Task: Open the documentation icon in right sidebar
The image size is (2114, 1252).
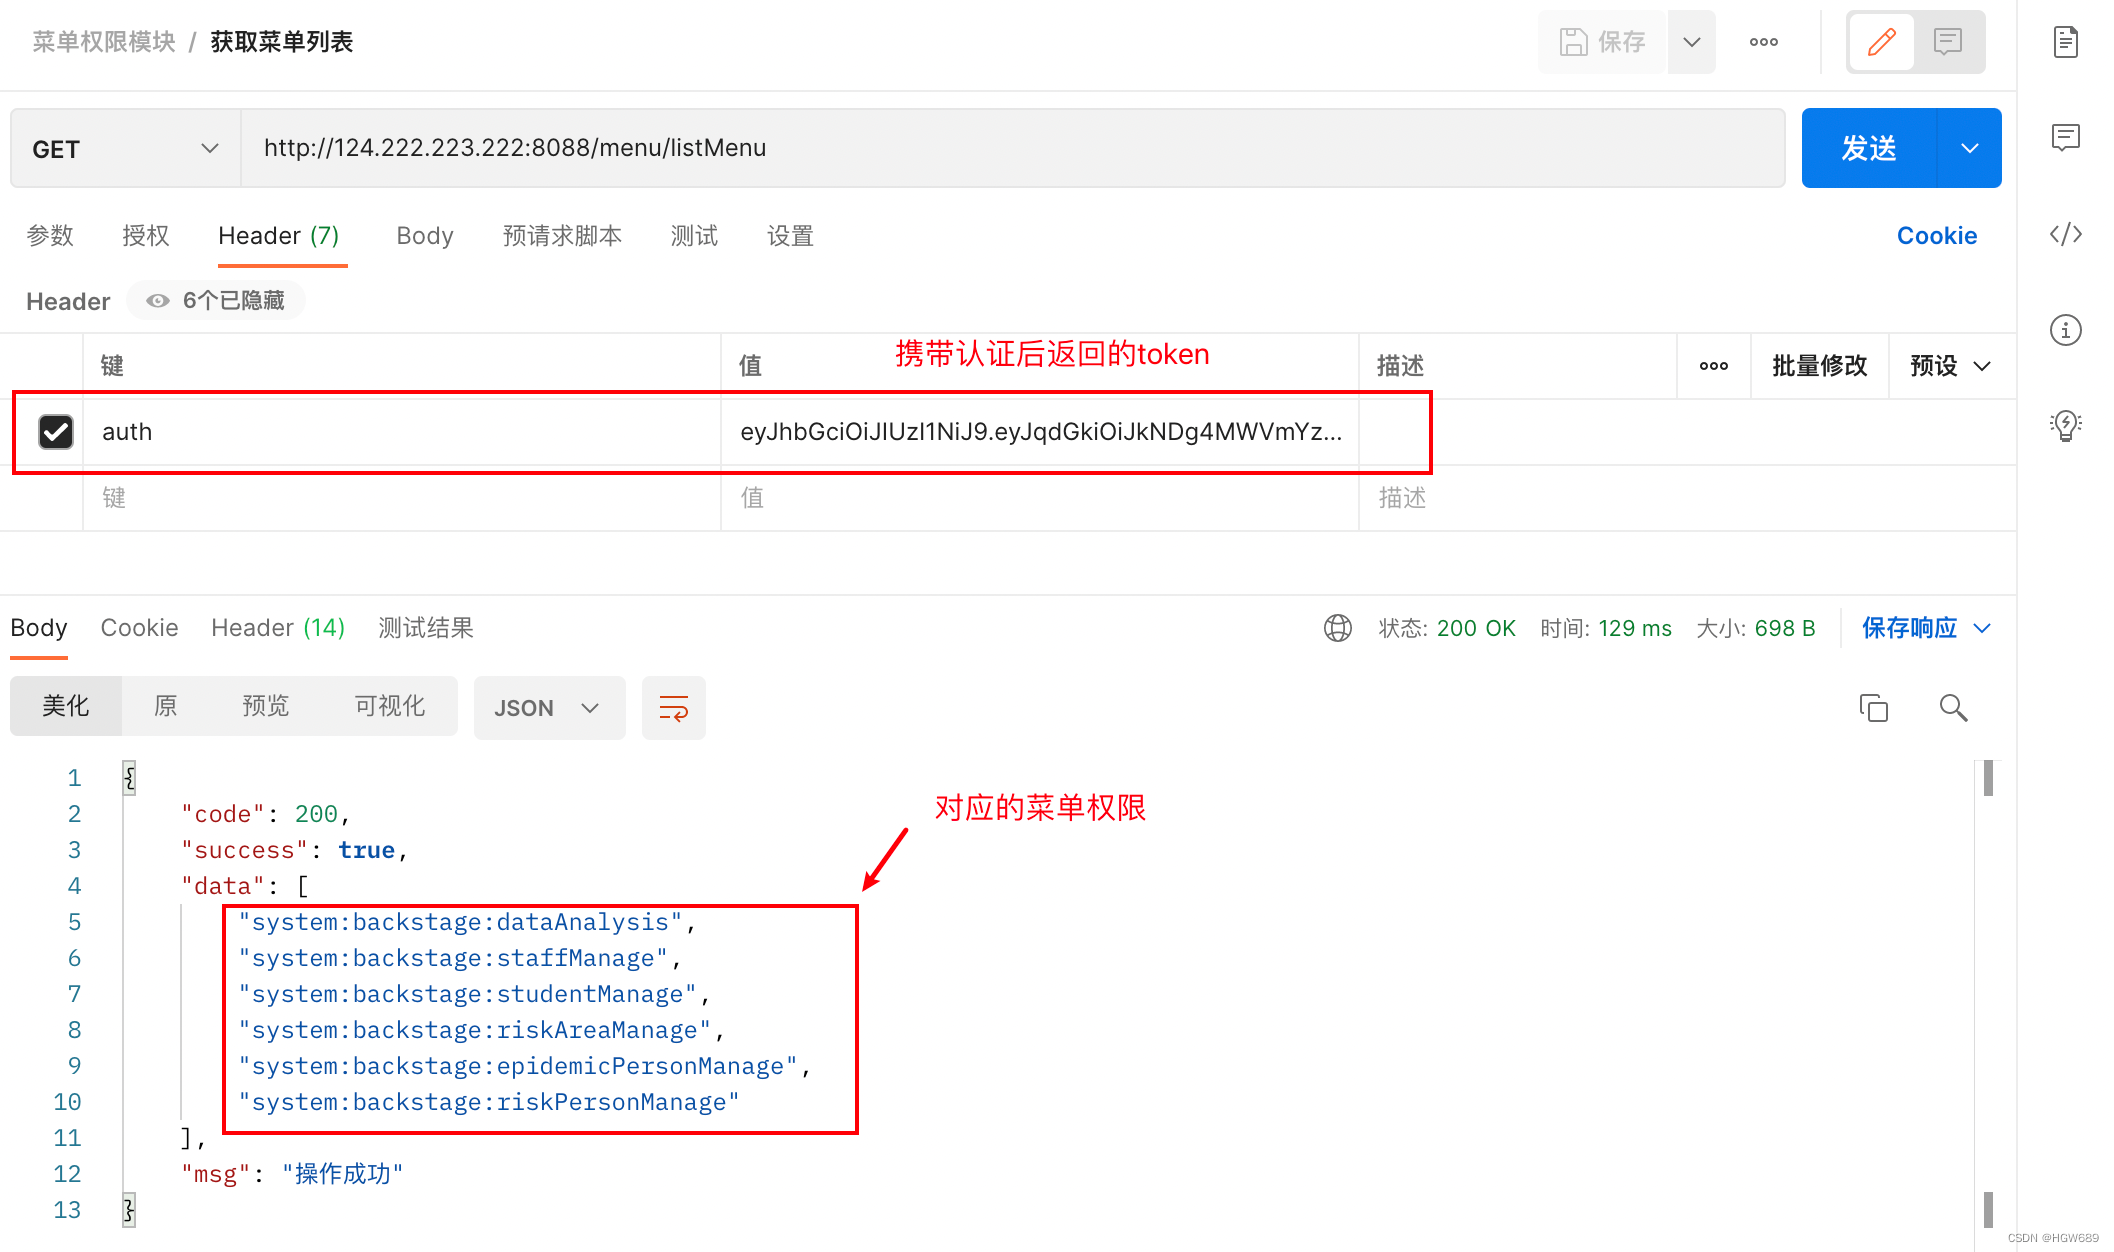Action: click(2066, 42)
